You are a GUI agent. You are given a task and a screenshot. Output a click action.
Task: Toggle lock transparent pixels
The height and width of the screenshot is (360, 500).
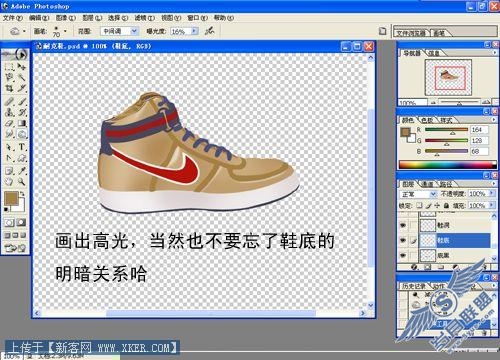coord(419,206)
